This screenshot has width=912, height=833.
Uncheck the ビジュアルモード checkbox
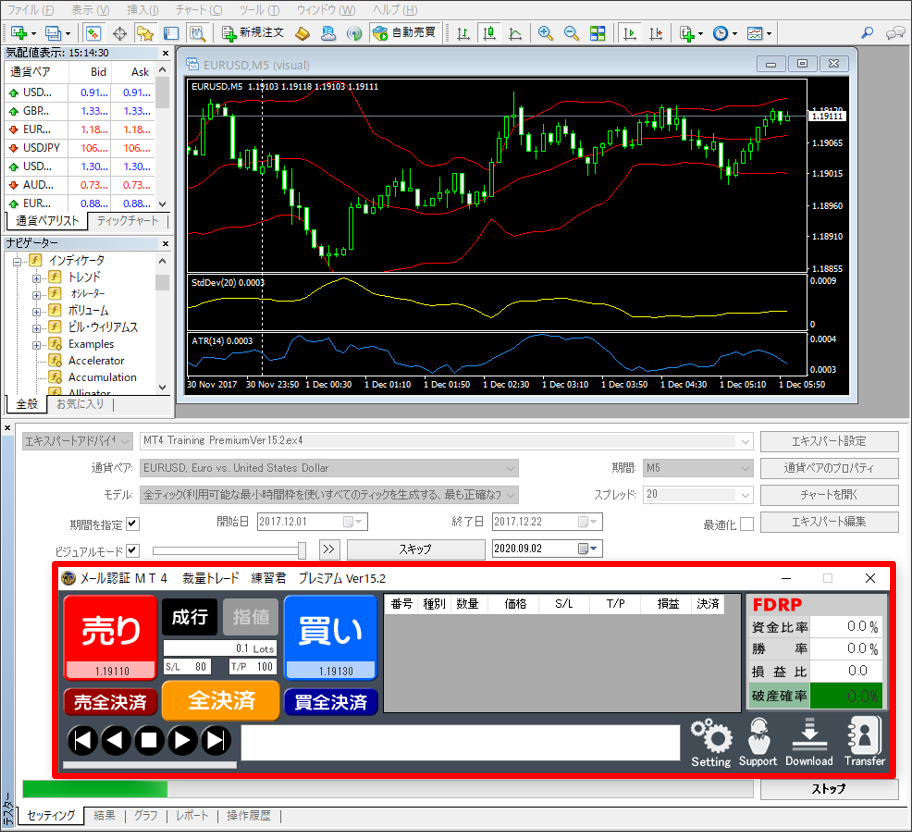[133, 549]
